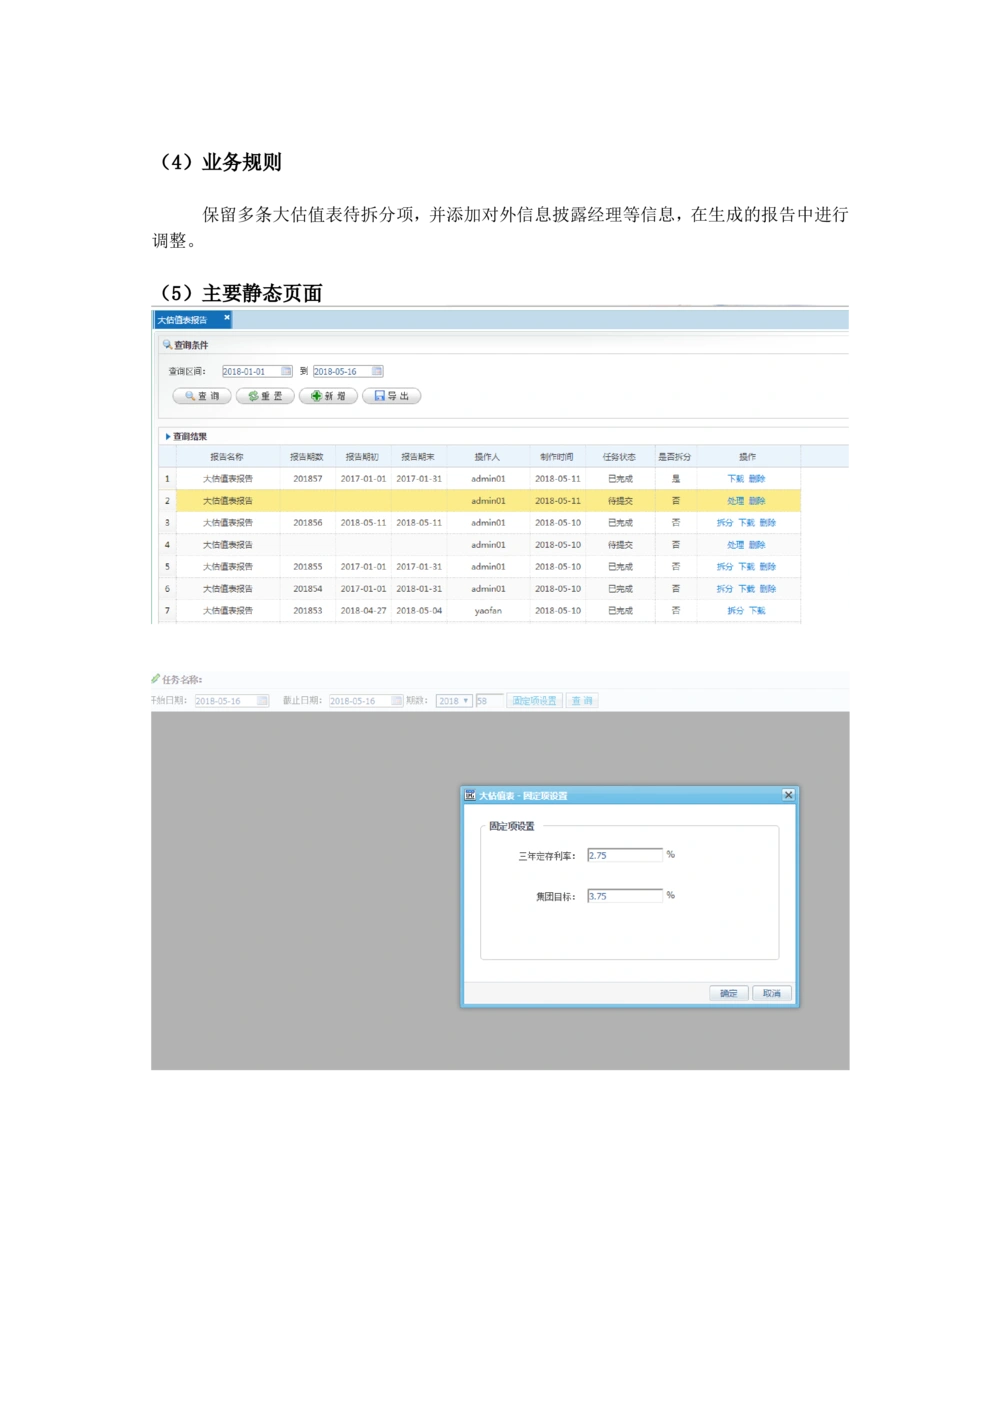This screenshot has width=1000, height=1415.
Task: Close the 大估值表报告 tab
Action: pyautogui.click(x=227, y=318)
